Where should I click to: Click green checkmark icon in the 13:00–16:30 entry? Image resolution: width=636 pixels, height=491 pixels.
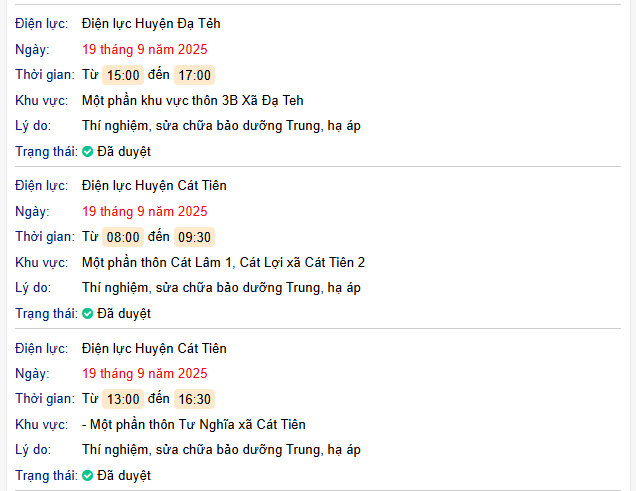coord(88,476)
